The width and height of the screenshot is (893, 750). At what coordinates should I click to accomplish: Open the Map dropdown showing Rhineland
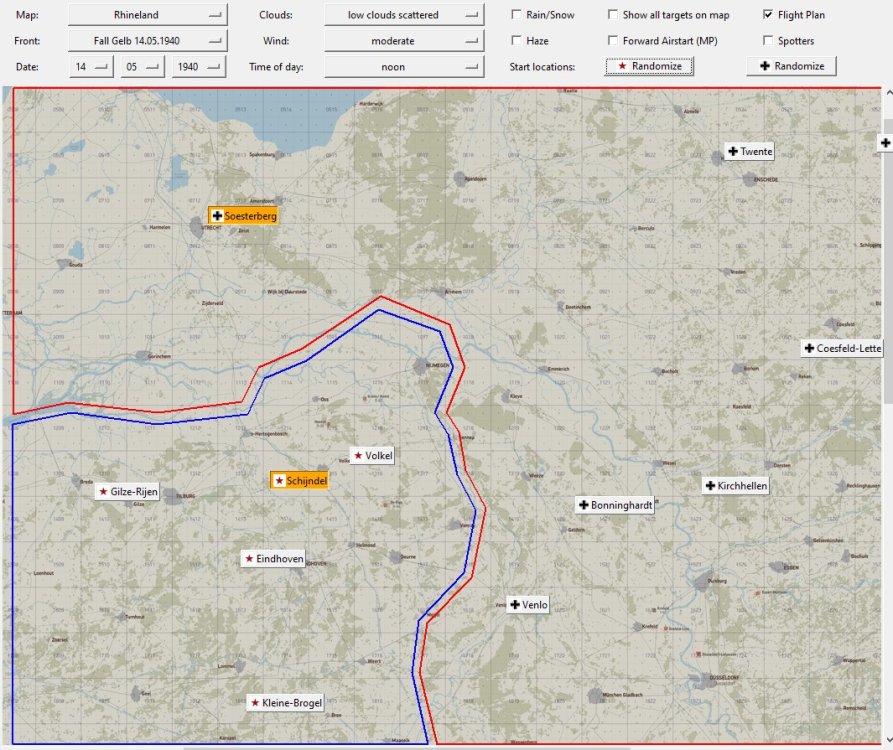pos(148,15)
